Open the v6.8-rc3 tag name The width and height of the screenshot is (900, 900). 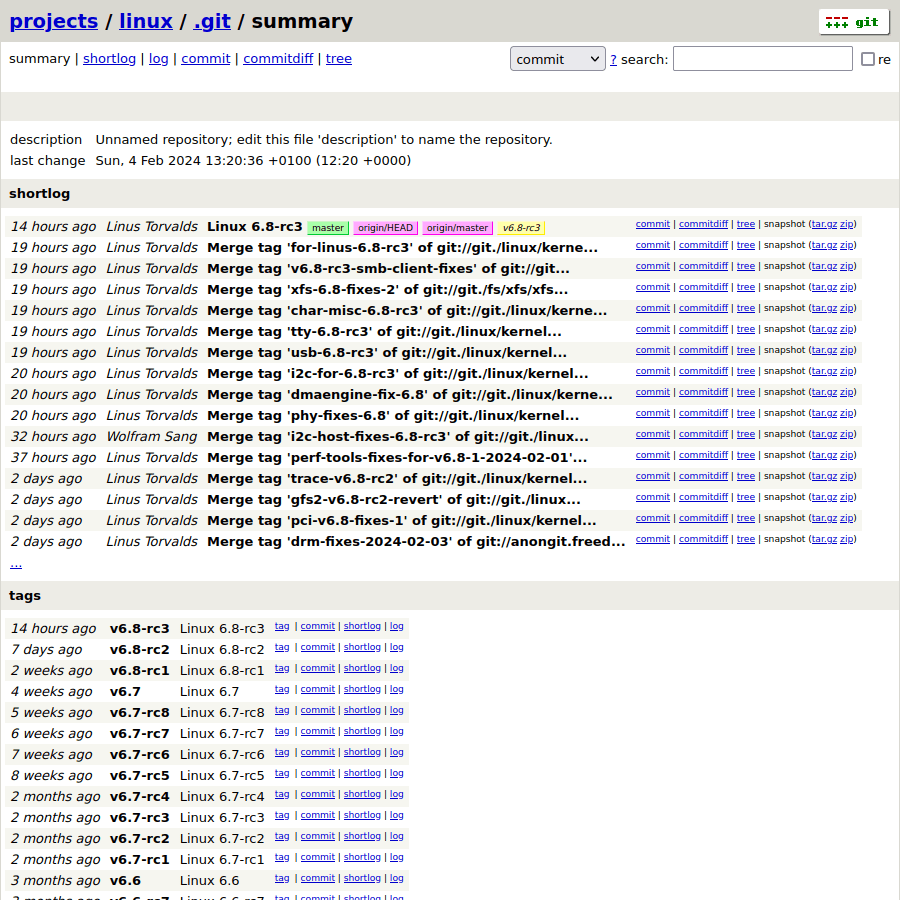(x=139, y=629)
